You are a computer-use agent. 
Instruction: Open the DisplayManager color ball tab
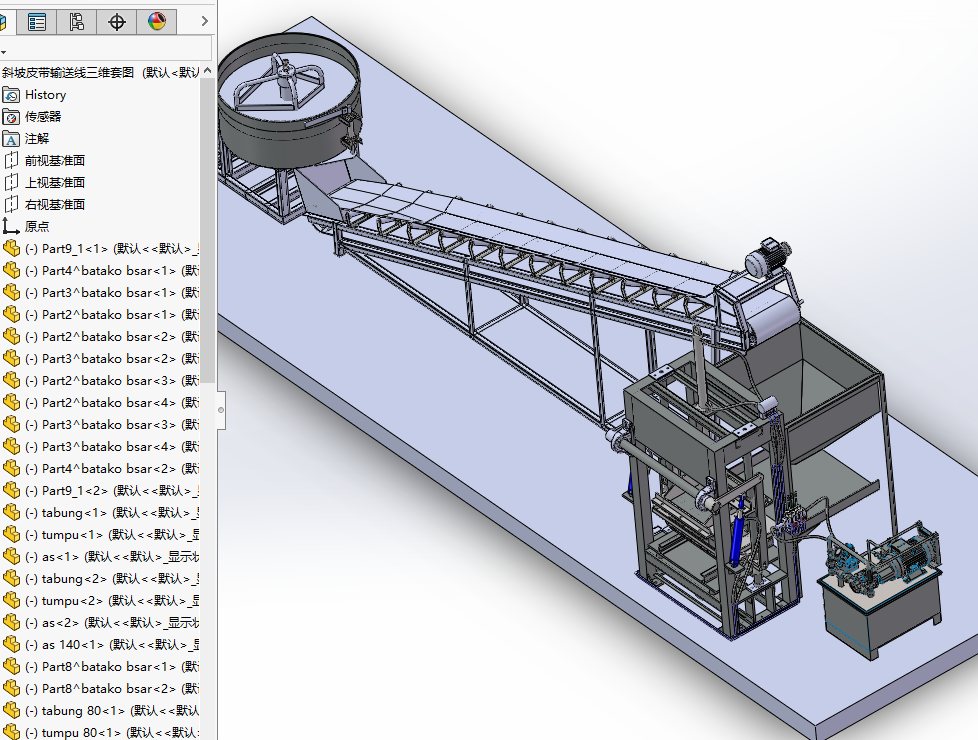157,22
